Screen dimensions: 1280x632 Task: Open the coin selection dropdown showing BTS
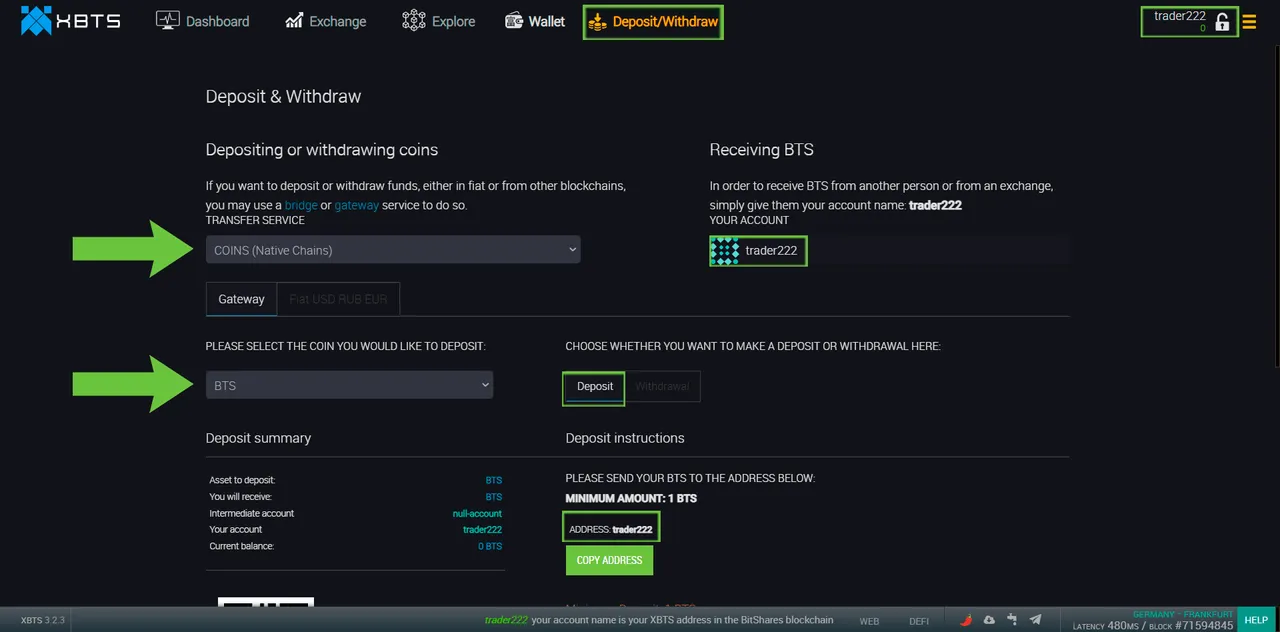point(349,385)
